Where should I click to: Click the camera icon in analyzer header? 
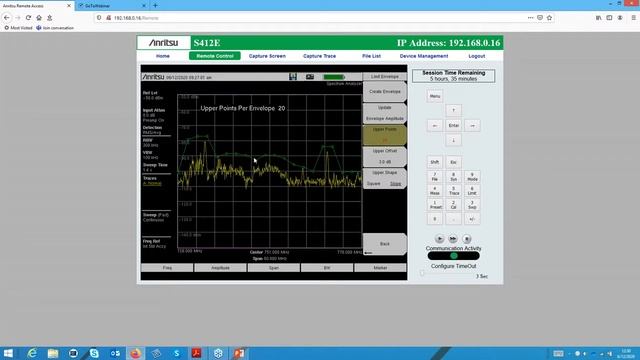point(310,77)
